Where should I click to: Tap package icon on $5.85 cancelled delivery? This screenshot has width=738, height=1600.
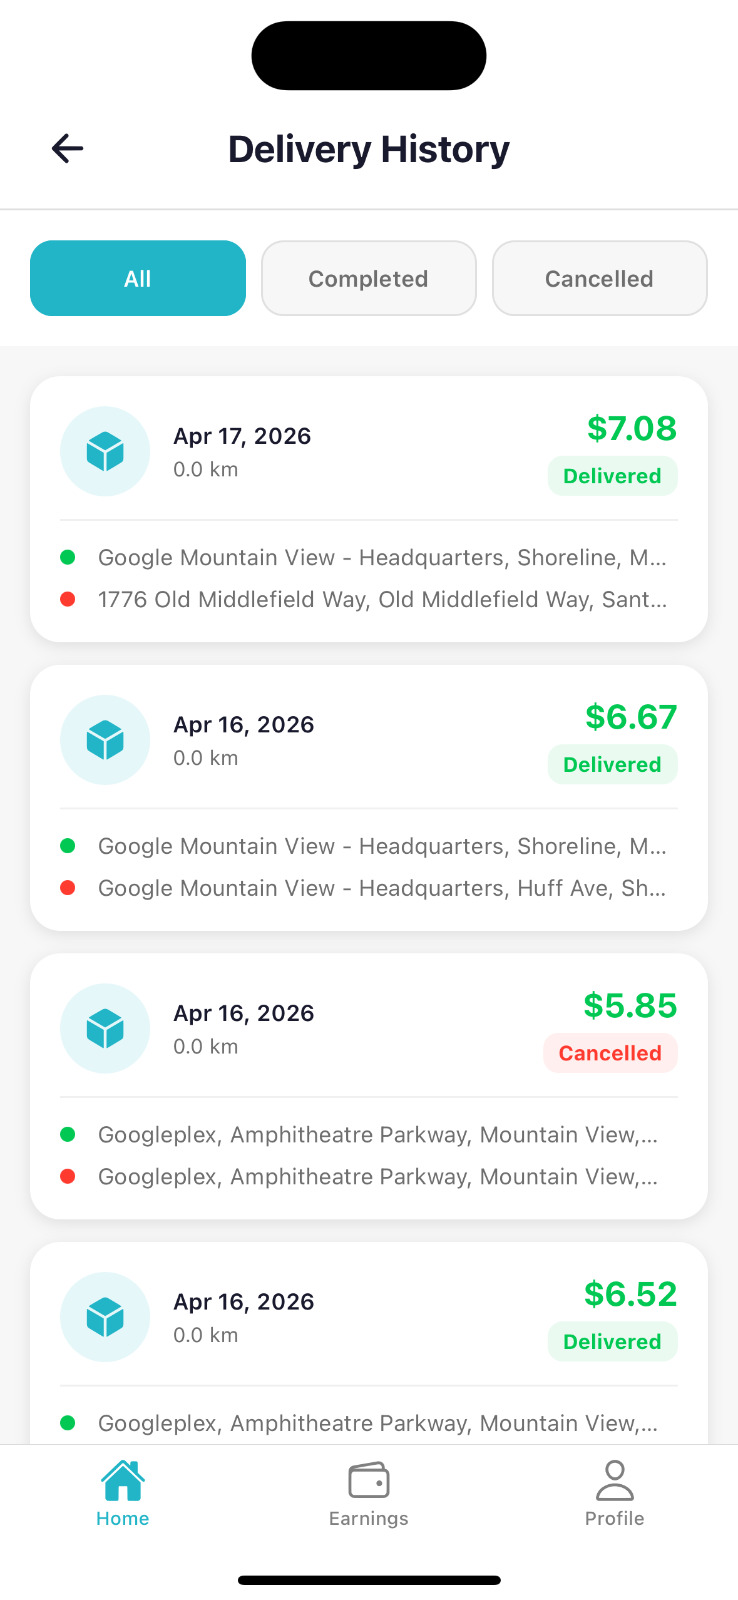click(x=105, y=1029)
